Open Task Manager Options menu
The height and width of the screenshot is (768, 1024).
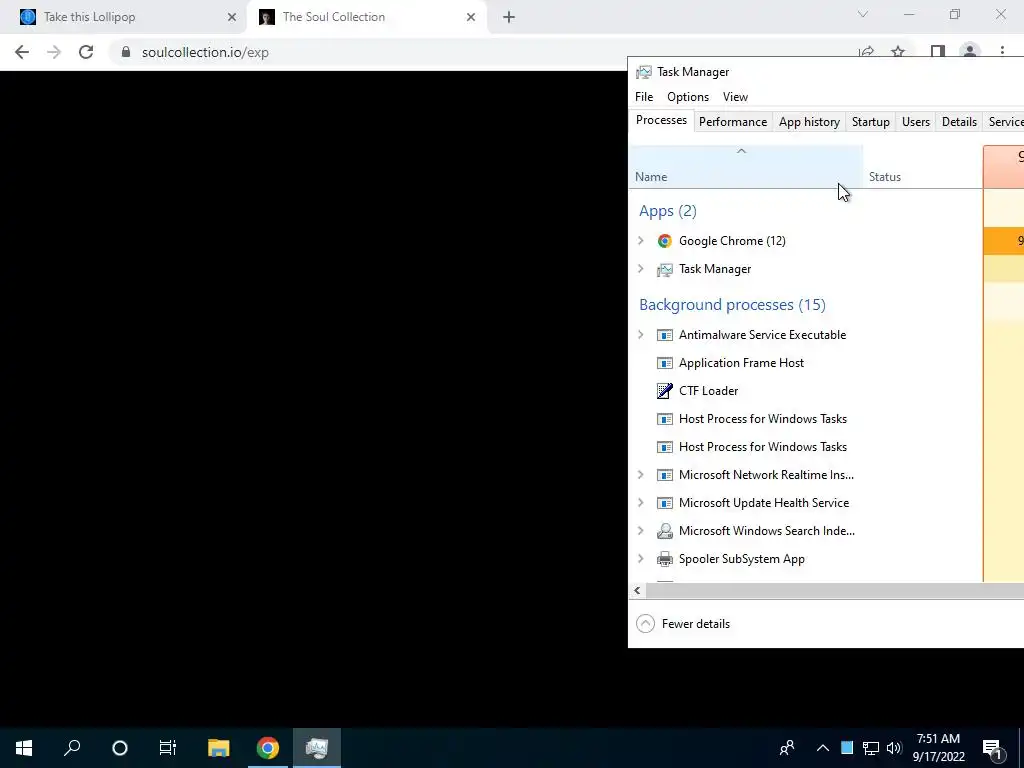click(x=688, y=97)
